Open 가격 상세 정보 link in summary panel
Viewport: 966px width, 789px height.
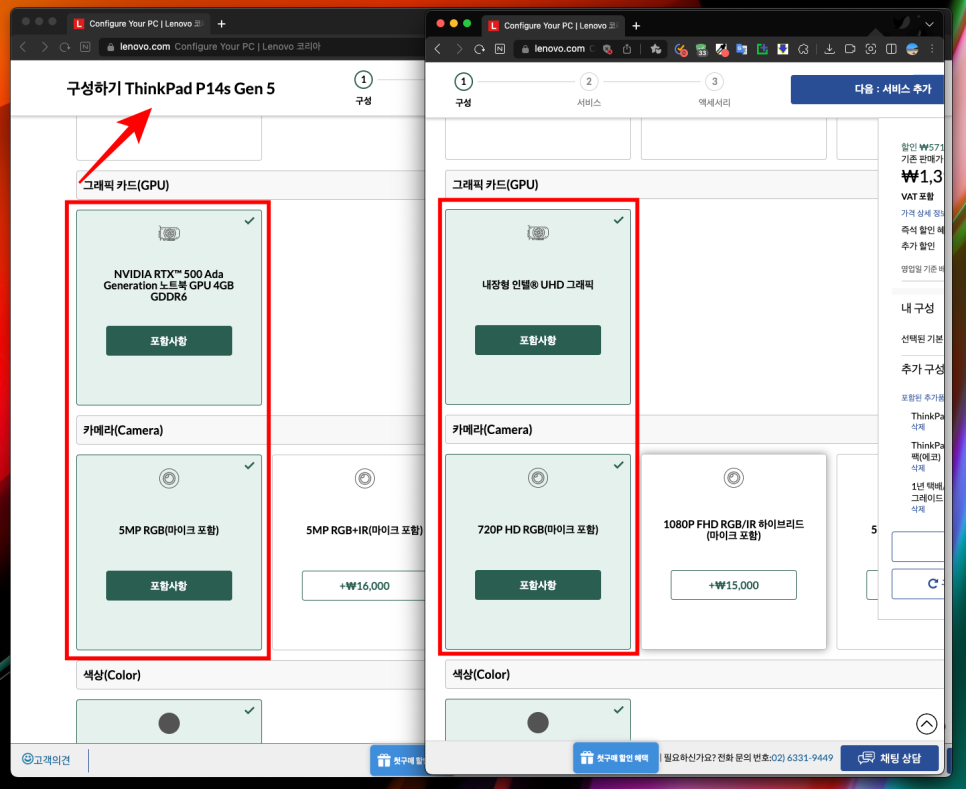(x=922, y=213)
